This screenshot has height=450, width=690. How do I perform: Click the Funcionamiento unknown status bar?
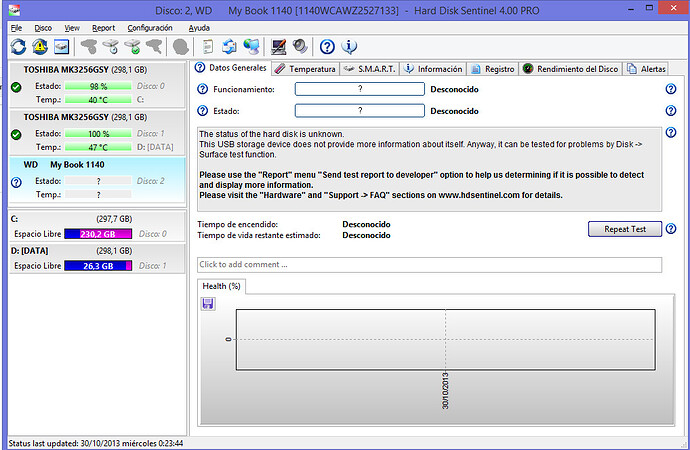coord(360,89)
